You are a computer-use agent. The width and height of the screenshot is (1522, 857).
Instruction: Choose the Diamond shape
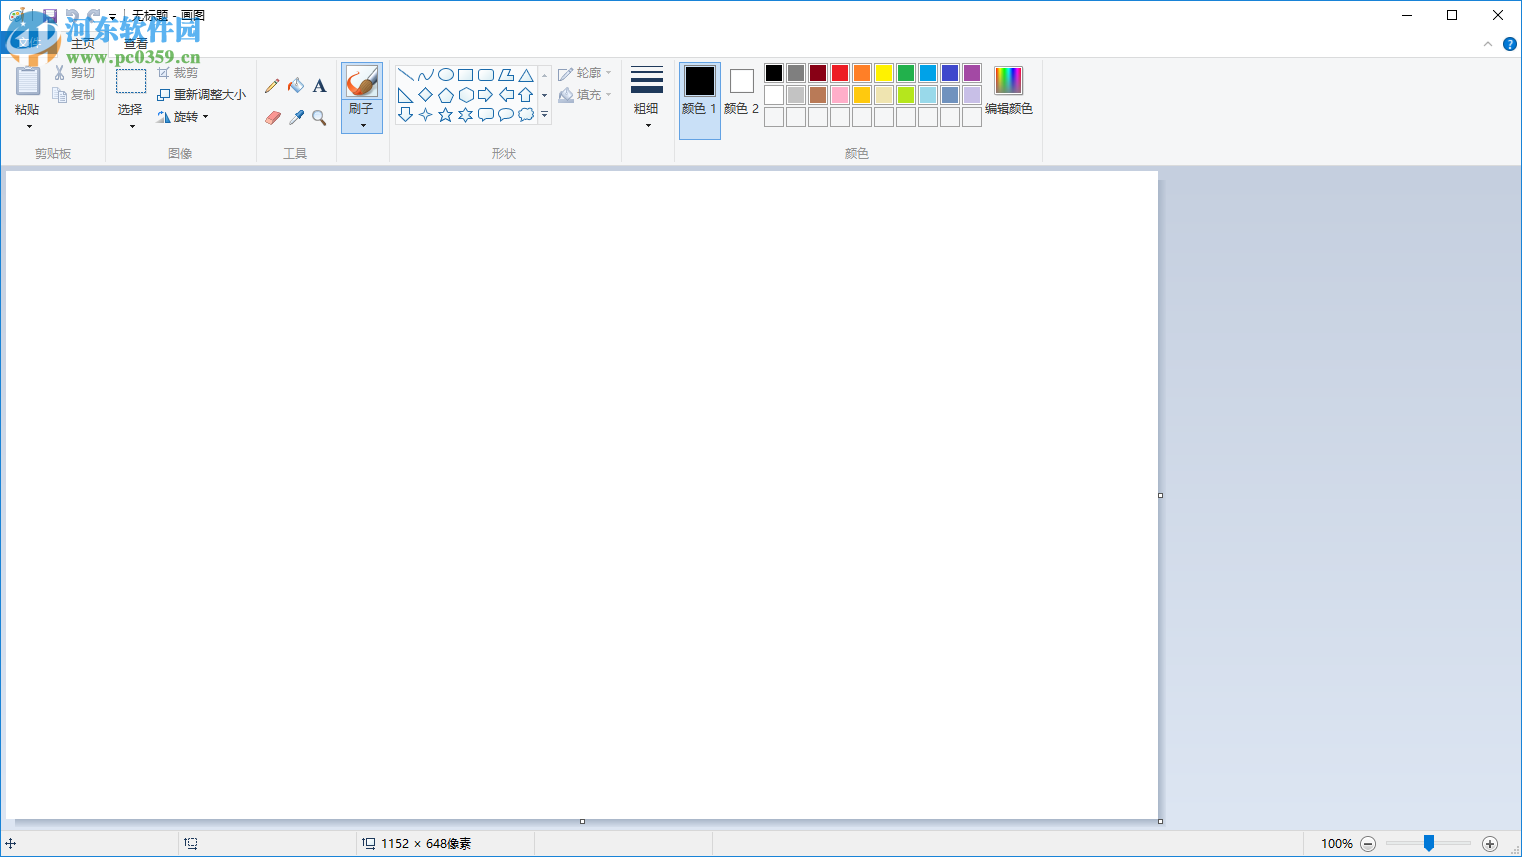pyautogui.click(x=425, y=95)
